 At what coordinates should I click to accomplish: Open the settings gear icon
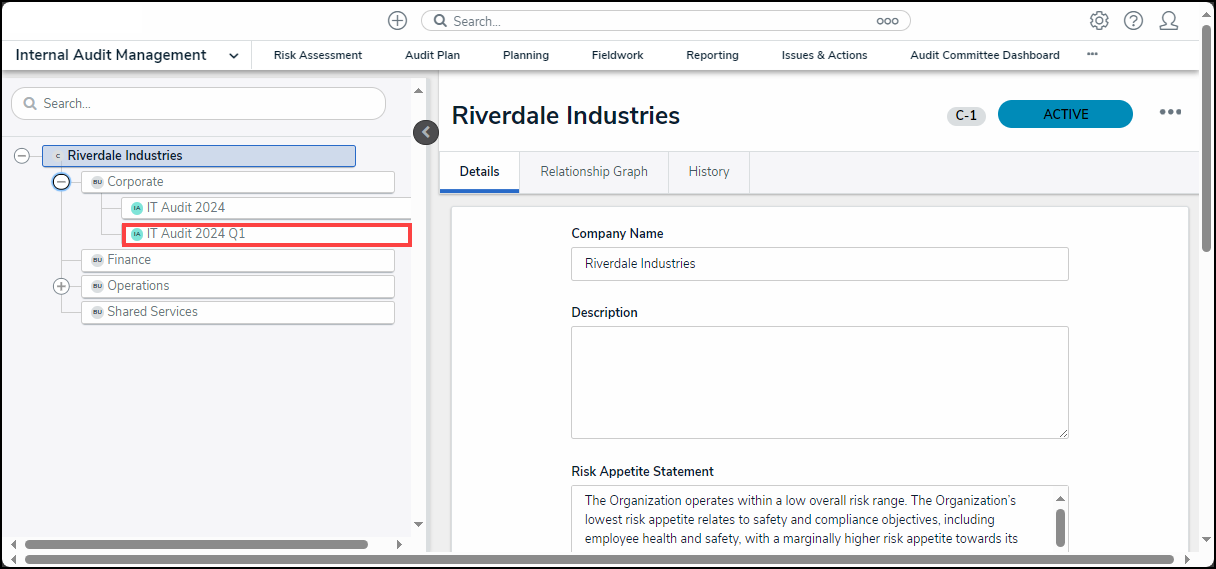click(1099, 21)
